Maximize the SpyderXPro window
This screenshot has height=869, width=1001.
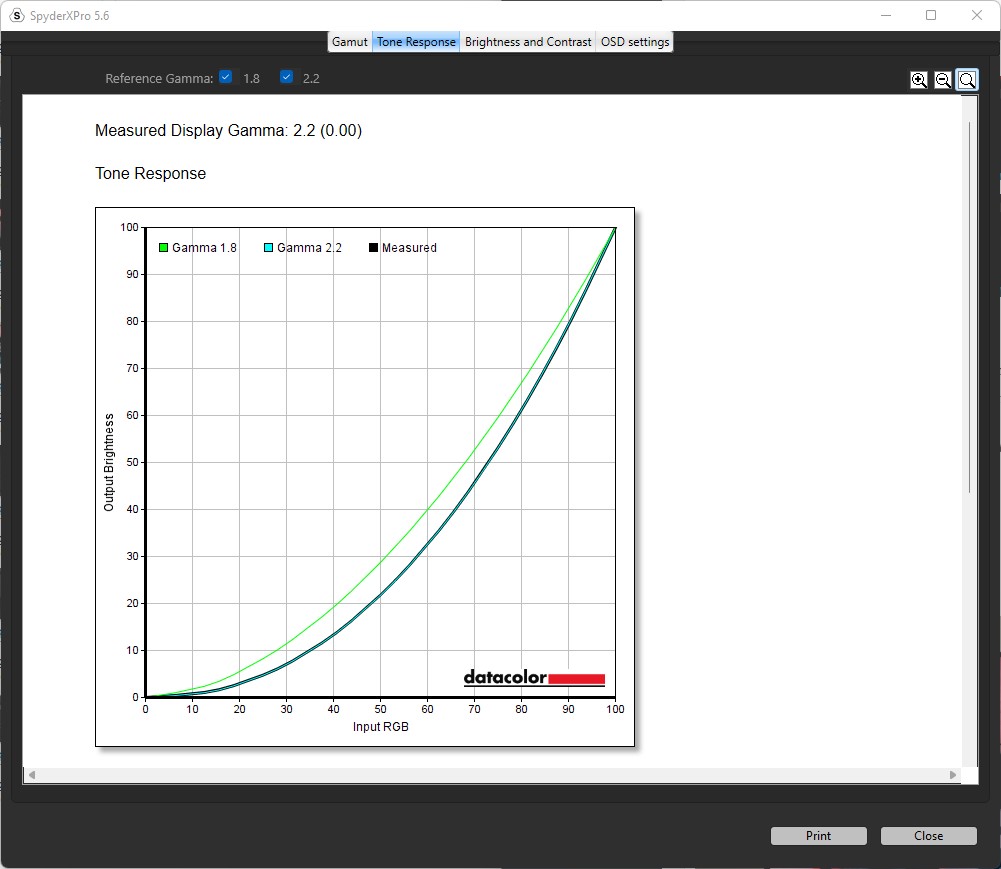[x=931, y=15]
